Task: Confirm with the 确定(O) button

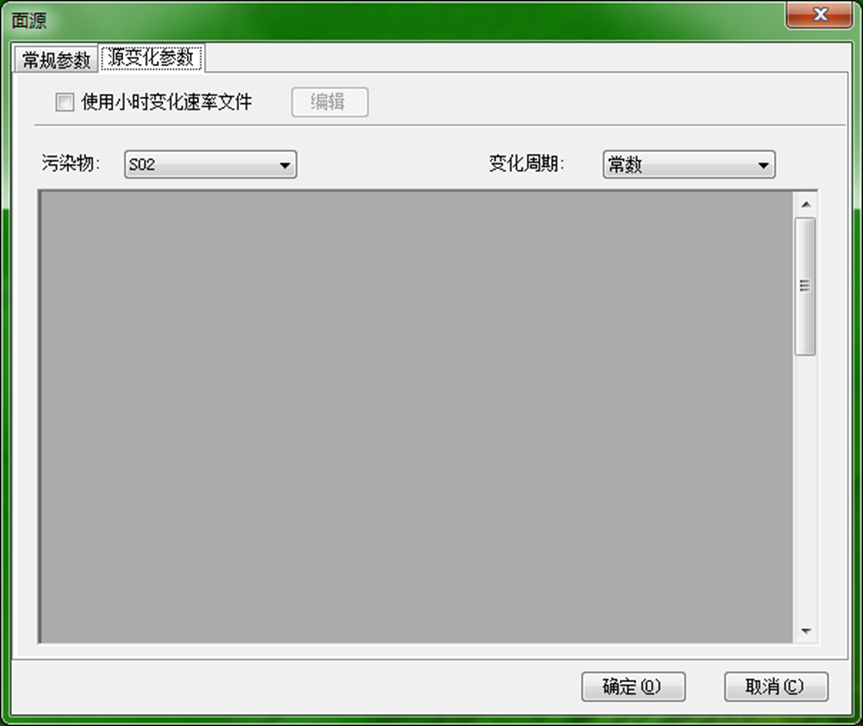Action: click(633, 686)
